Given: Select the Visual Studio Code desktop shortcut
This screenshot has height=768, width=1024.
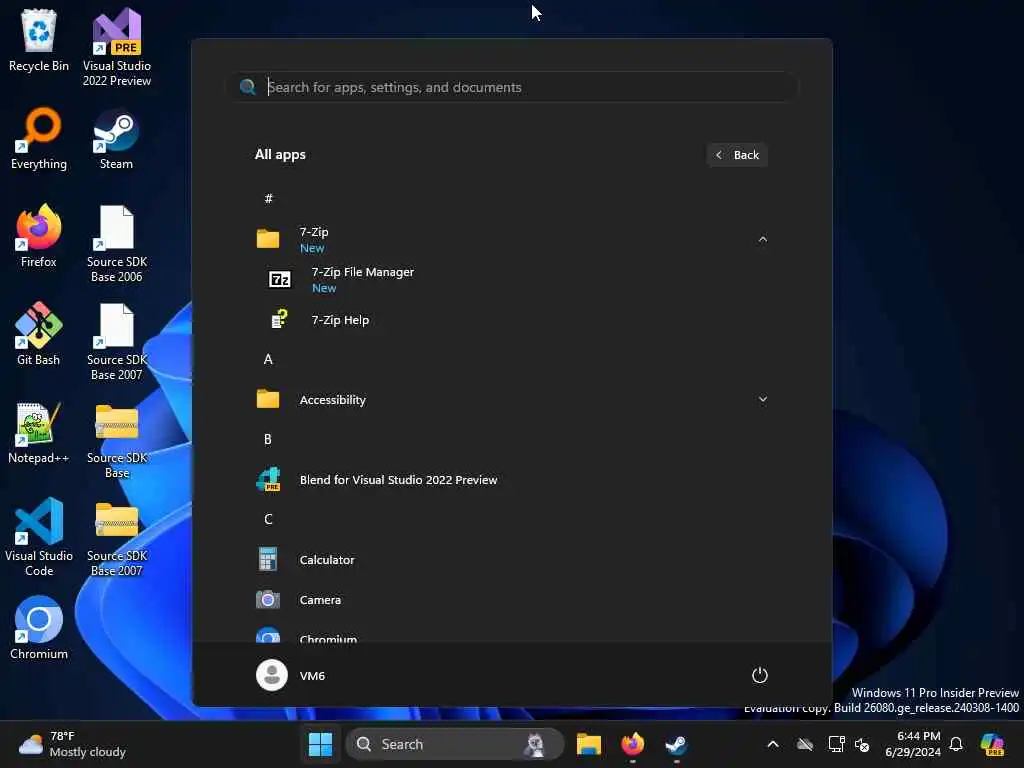Looking at the screenshot, I should tap(39, 537).
